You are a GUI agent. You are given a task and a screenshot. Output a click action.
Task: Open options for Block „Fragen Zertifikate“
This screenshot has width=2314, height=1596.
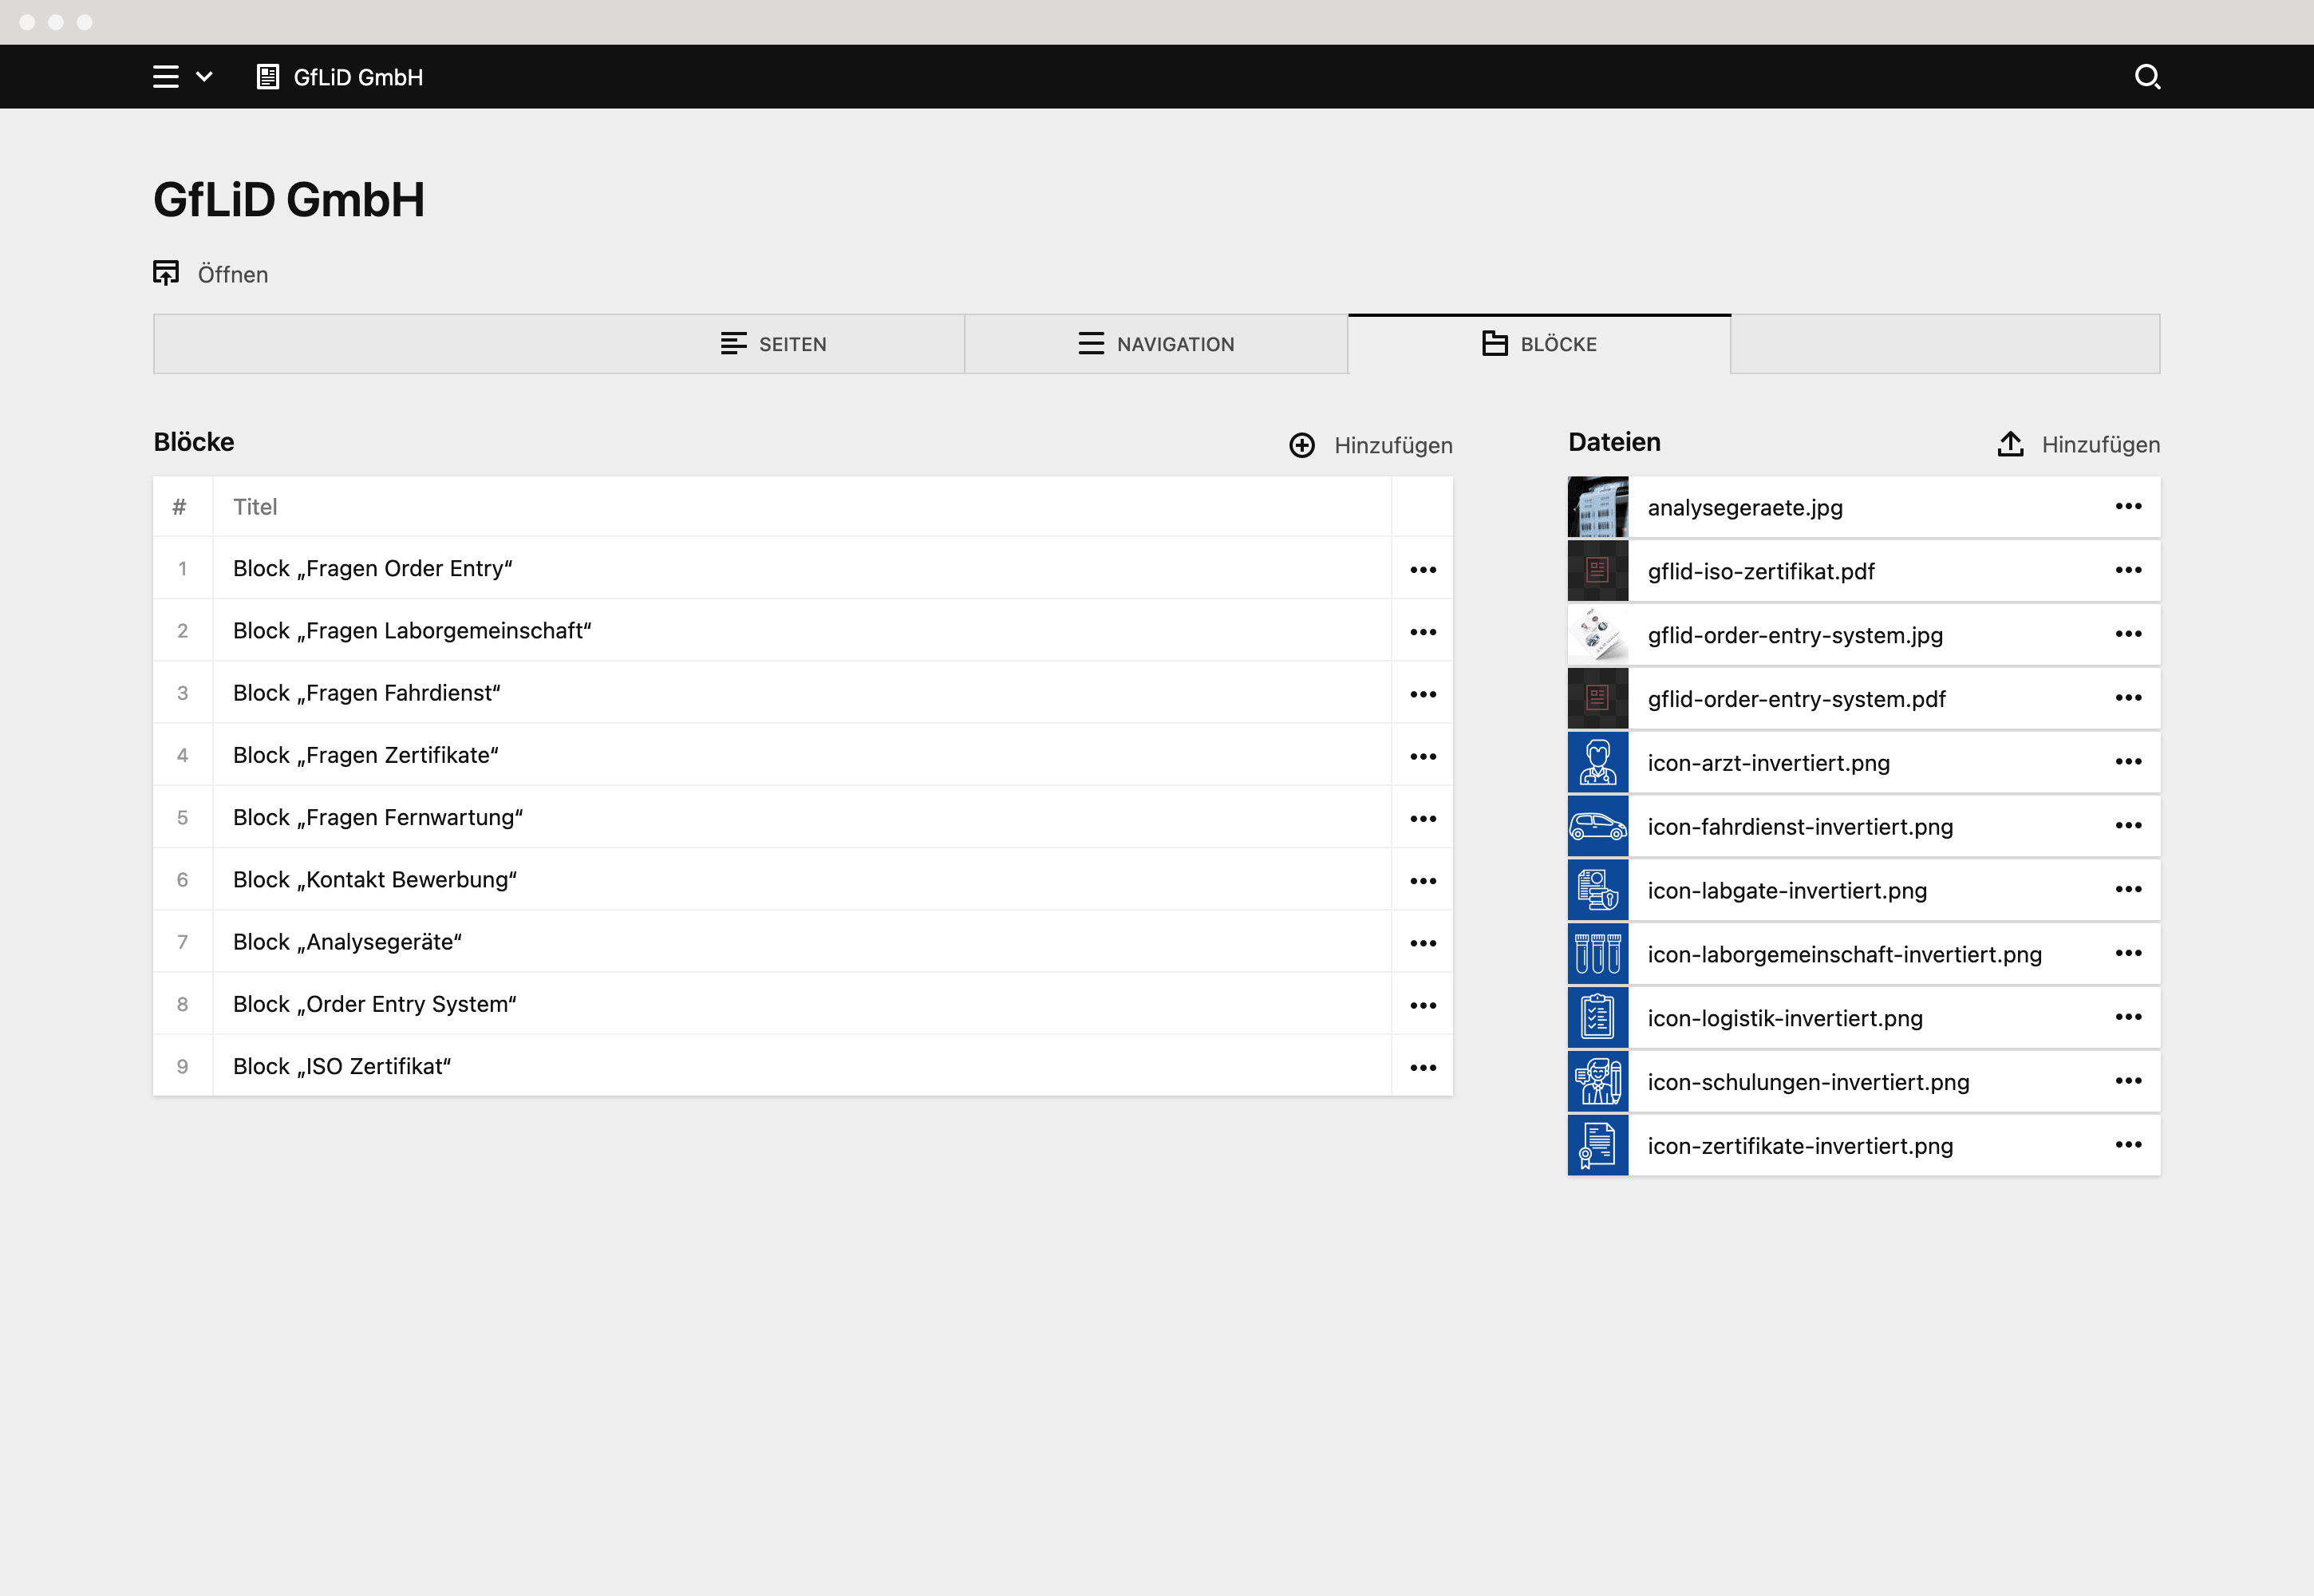pyautogui.click(x=1423, y=757)
